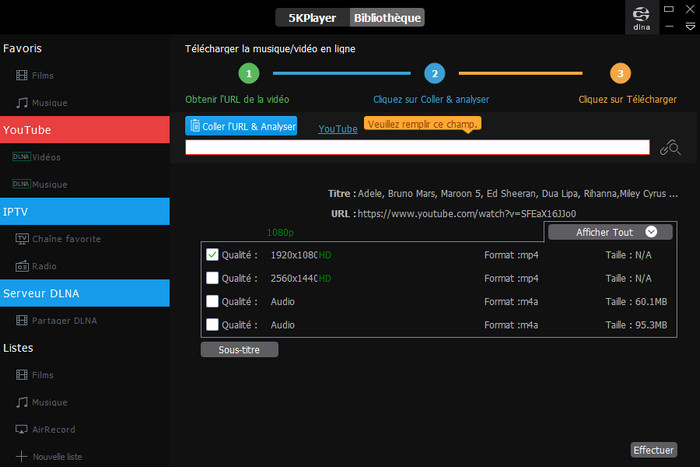700x467 pixels.
Task: Click the AirRecord icon in Listes
Action: (x=22, y=429)
